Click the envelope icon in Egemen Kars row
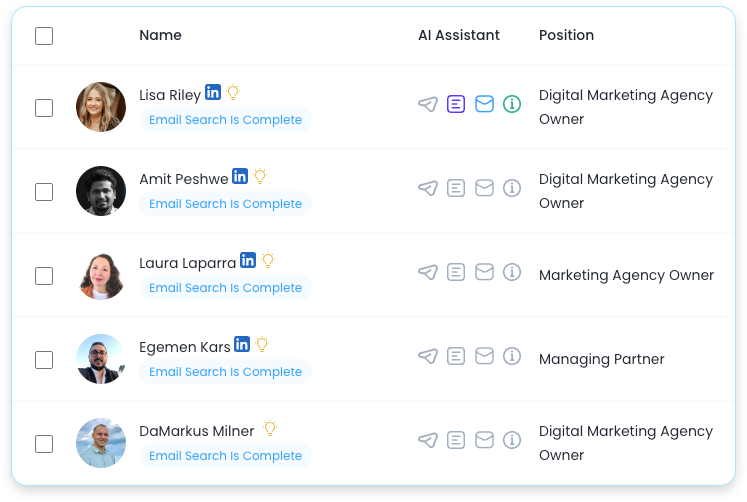Screen dimensions: 747x502 pyautogui.click(x=484, y=356)
